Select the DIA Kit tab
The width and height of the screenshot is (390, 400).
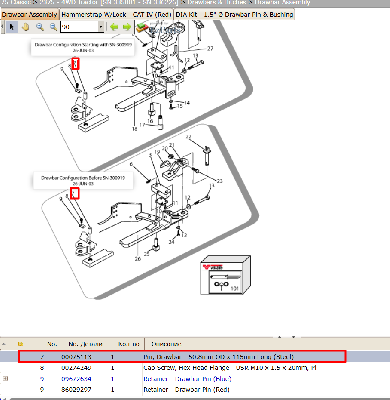point(187,15)
